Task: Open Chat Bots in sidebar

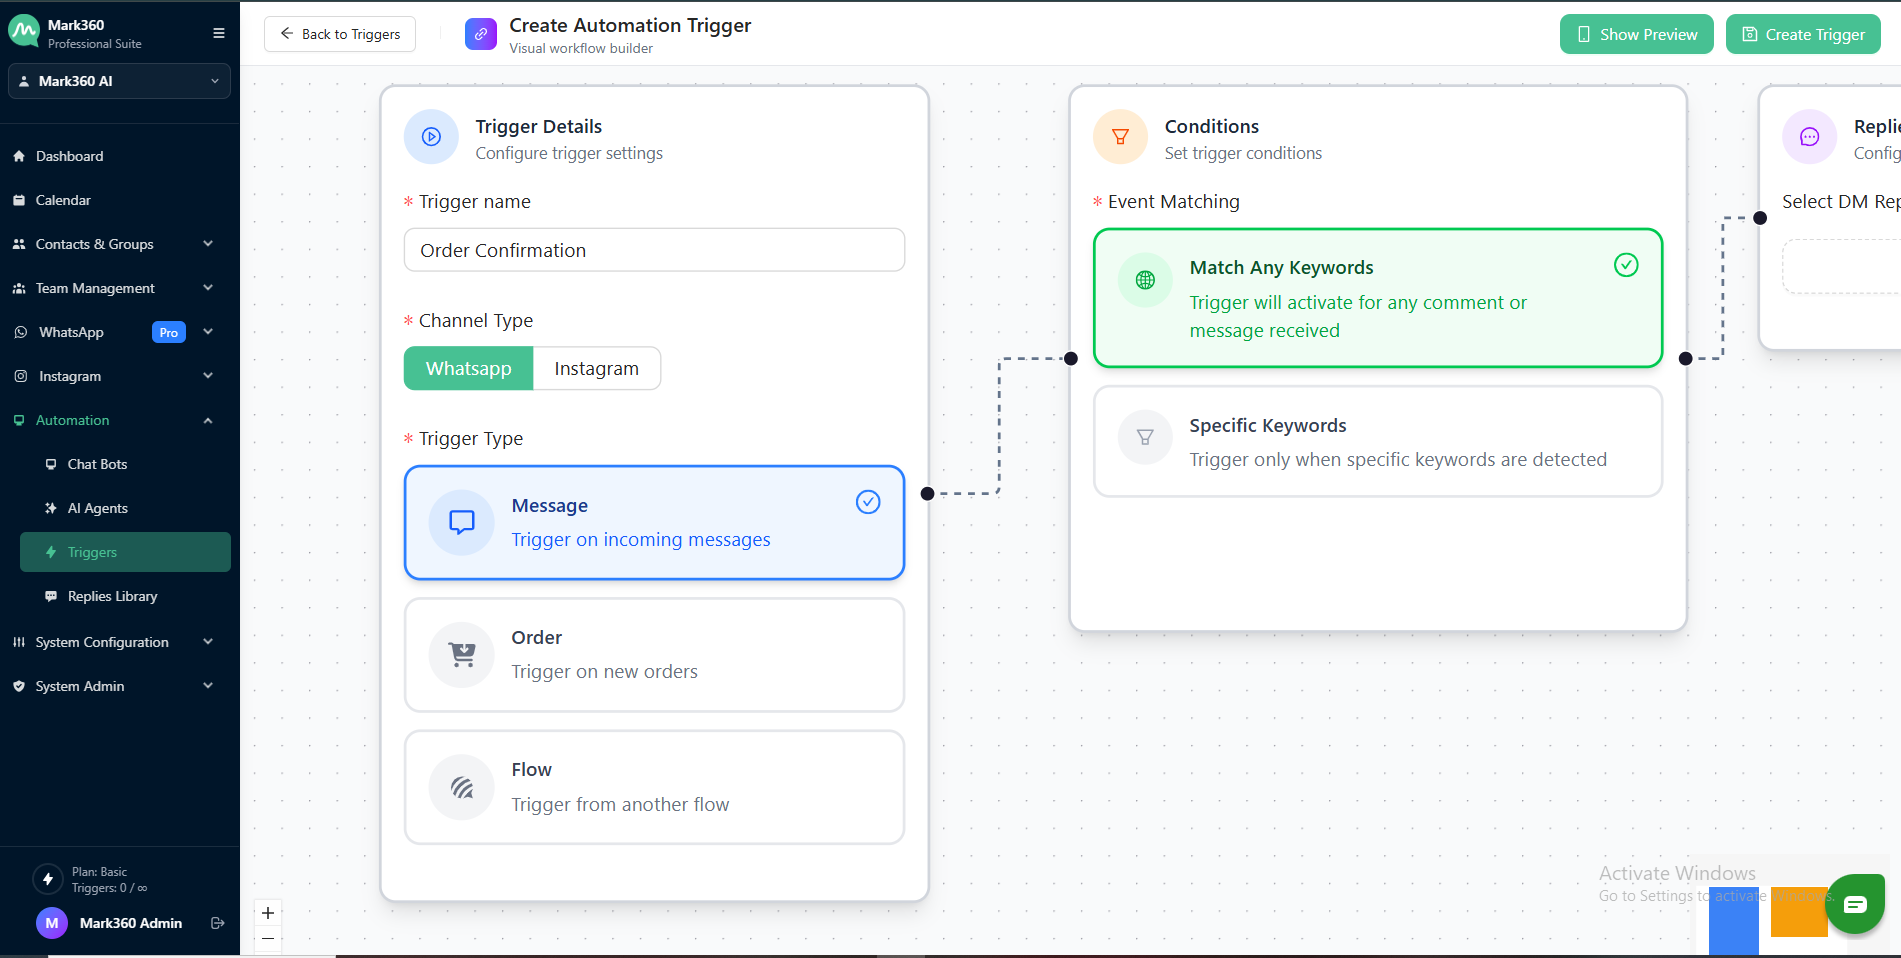Action: (97, 464)
